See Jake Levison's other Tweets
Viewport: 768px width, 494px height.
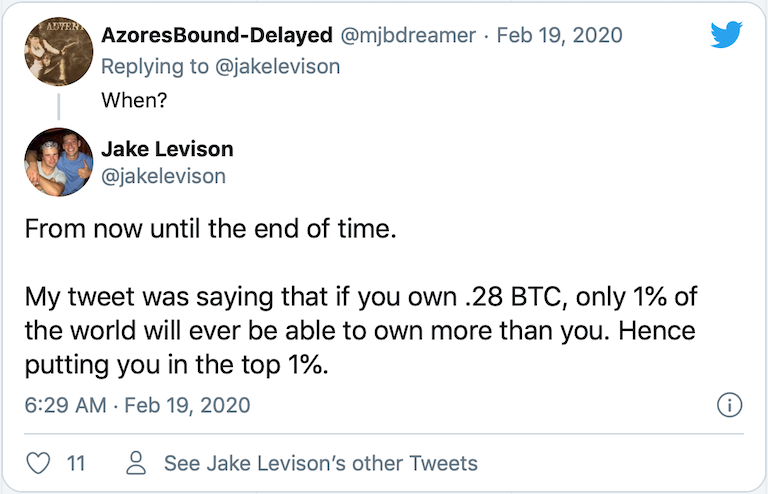(320, 463)
